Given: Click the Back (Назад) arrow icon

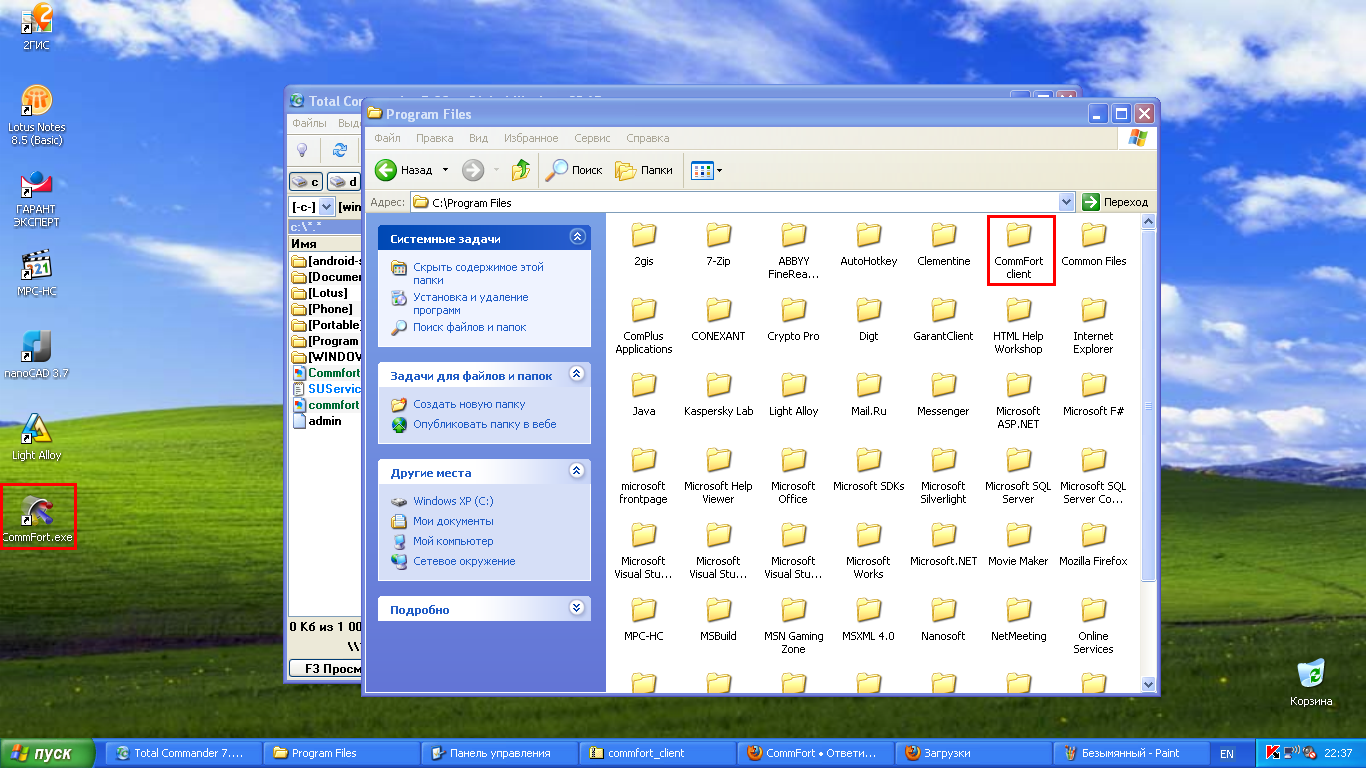Looking at the screenshot, I should point(387,170).
